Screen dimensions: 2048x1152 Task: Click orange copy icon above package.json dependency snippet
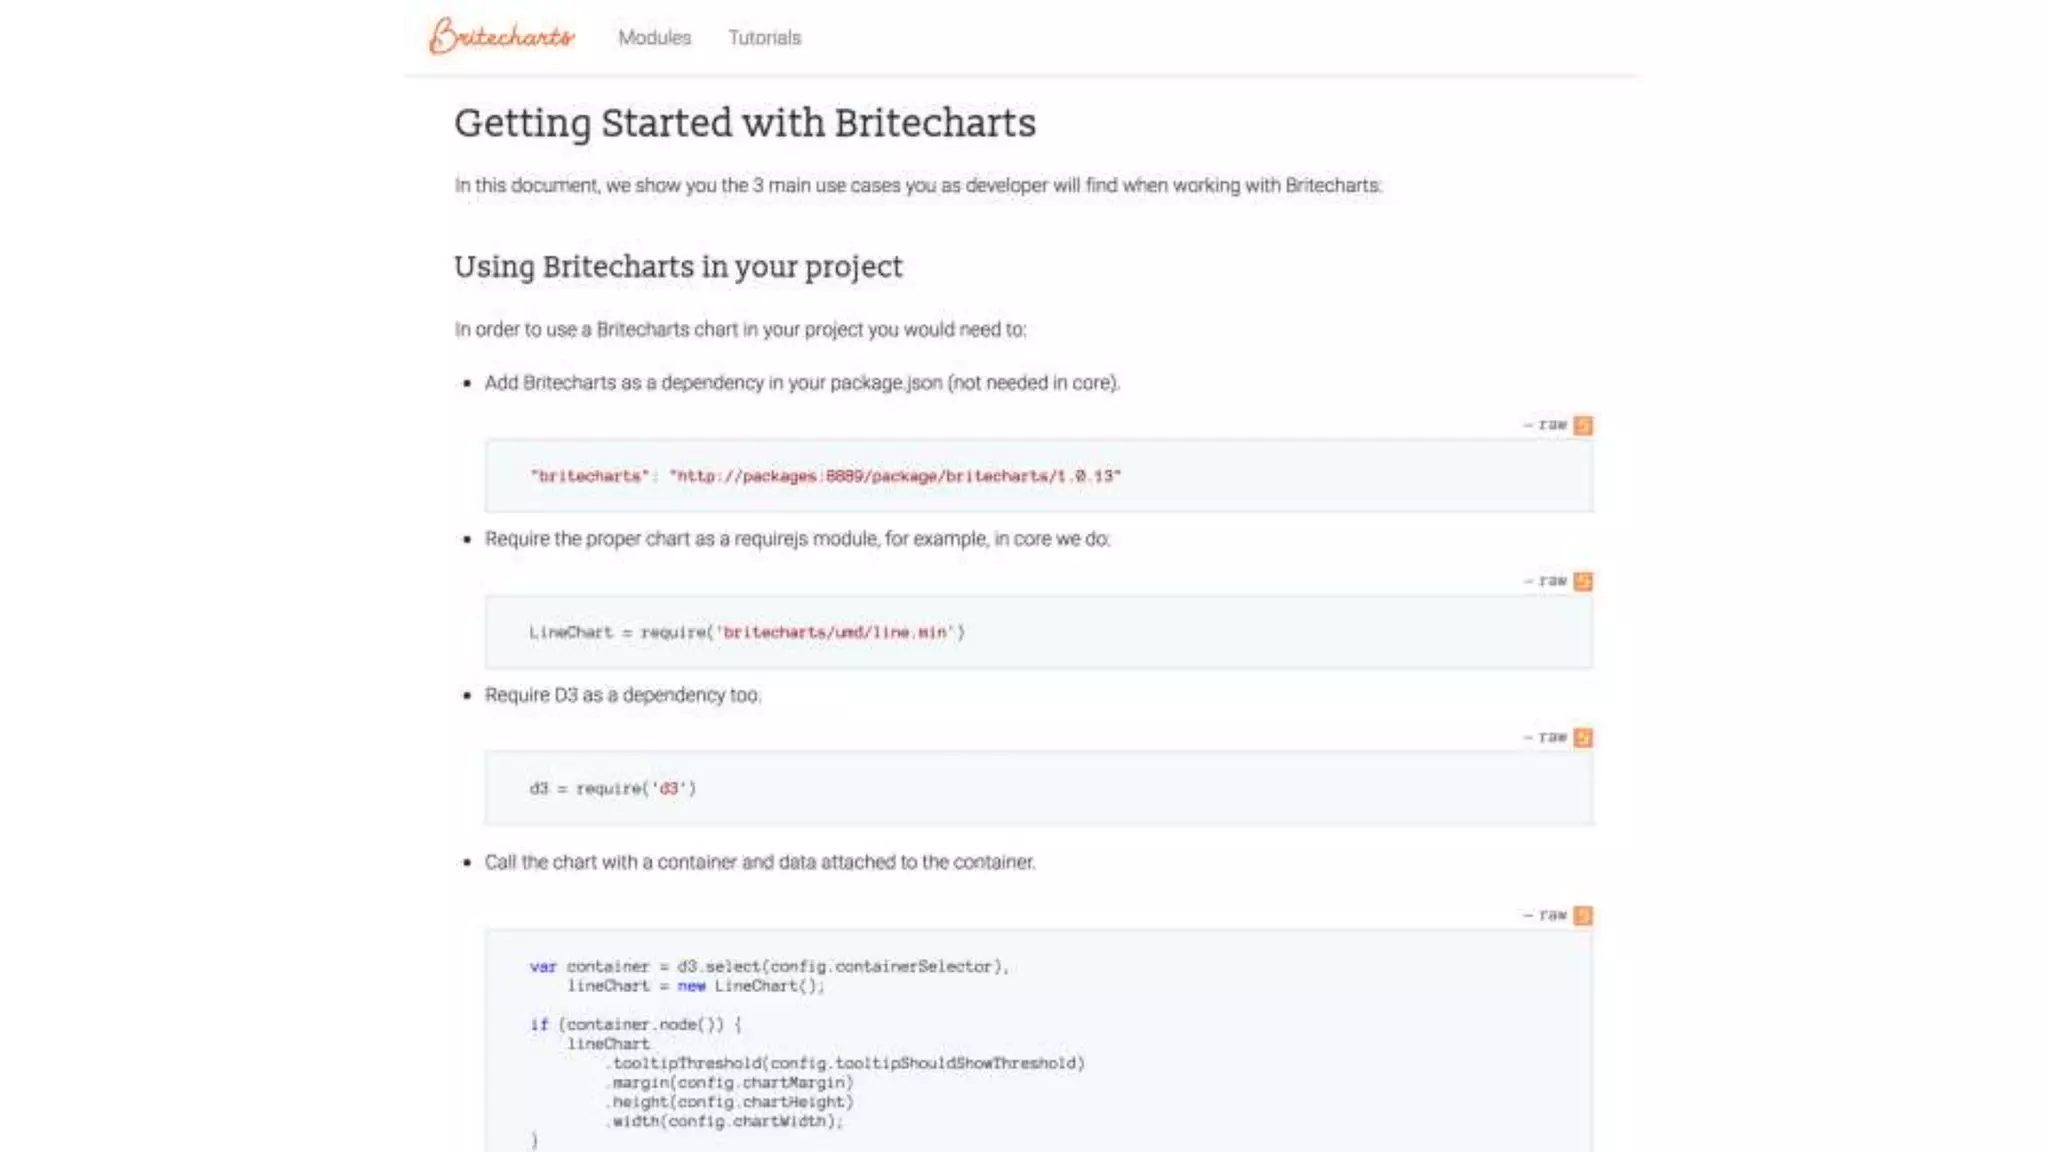pos(1583,426)
